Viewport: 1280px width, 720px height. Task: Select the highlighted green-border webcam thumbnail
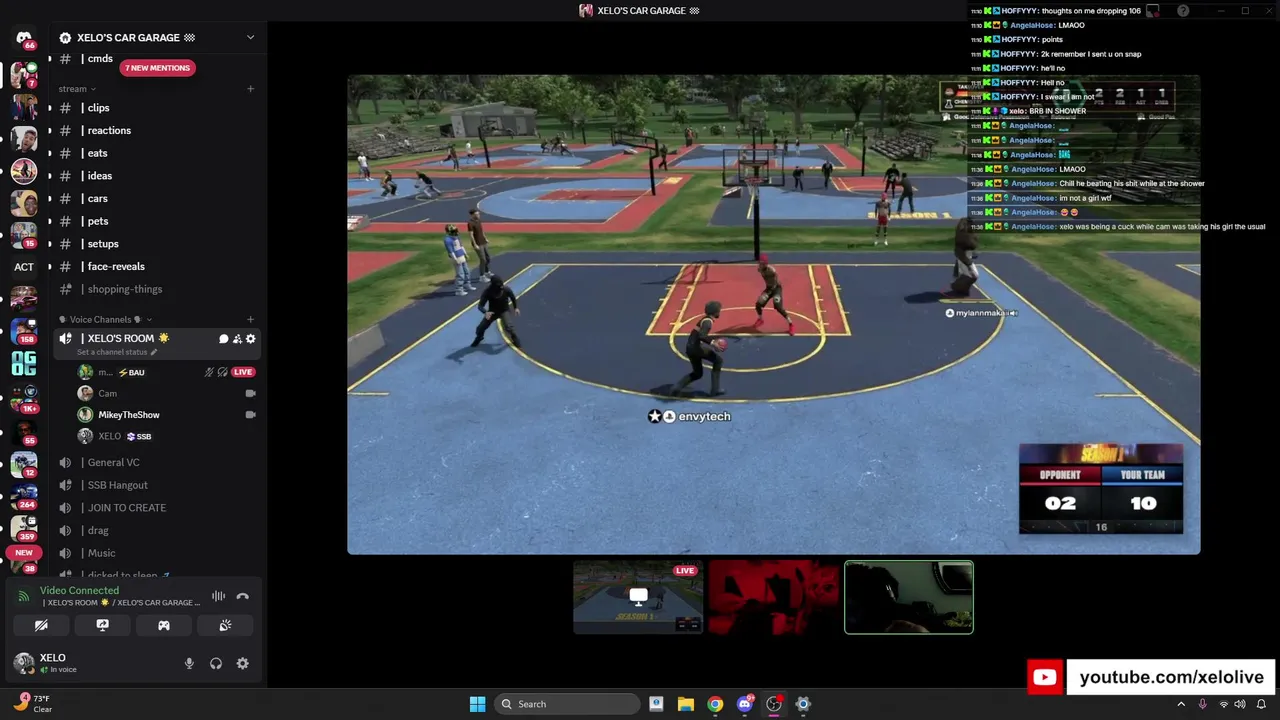909,597
